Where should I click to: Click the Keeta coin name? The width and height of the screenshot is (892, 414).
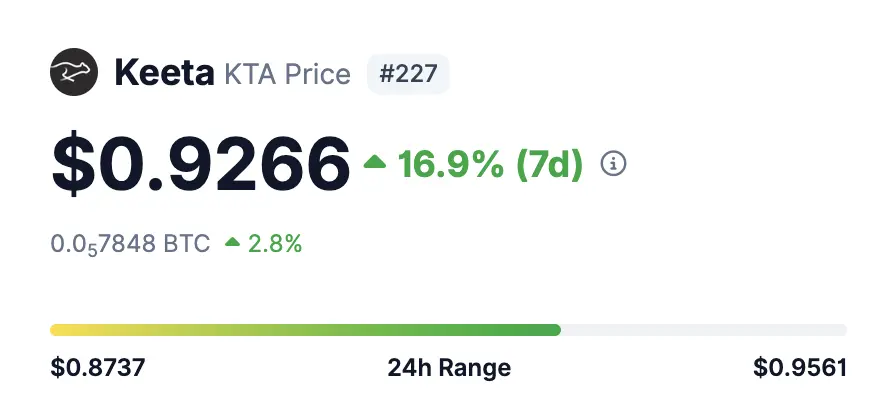coord(164,74)
